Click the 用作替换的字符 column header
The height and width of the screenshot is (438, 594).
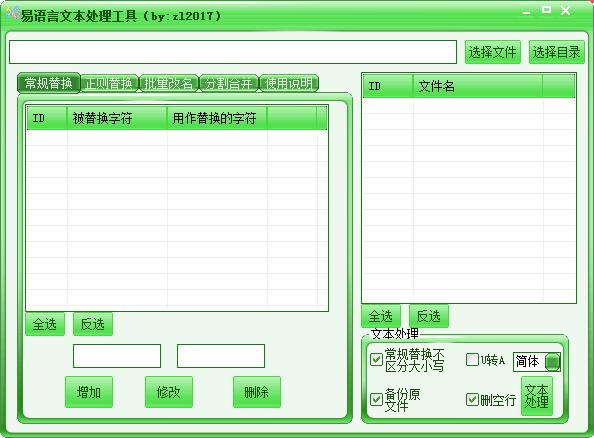[217, 118]
